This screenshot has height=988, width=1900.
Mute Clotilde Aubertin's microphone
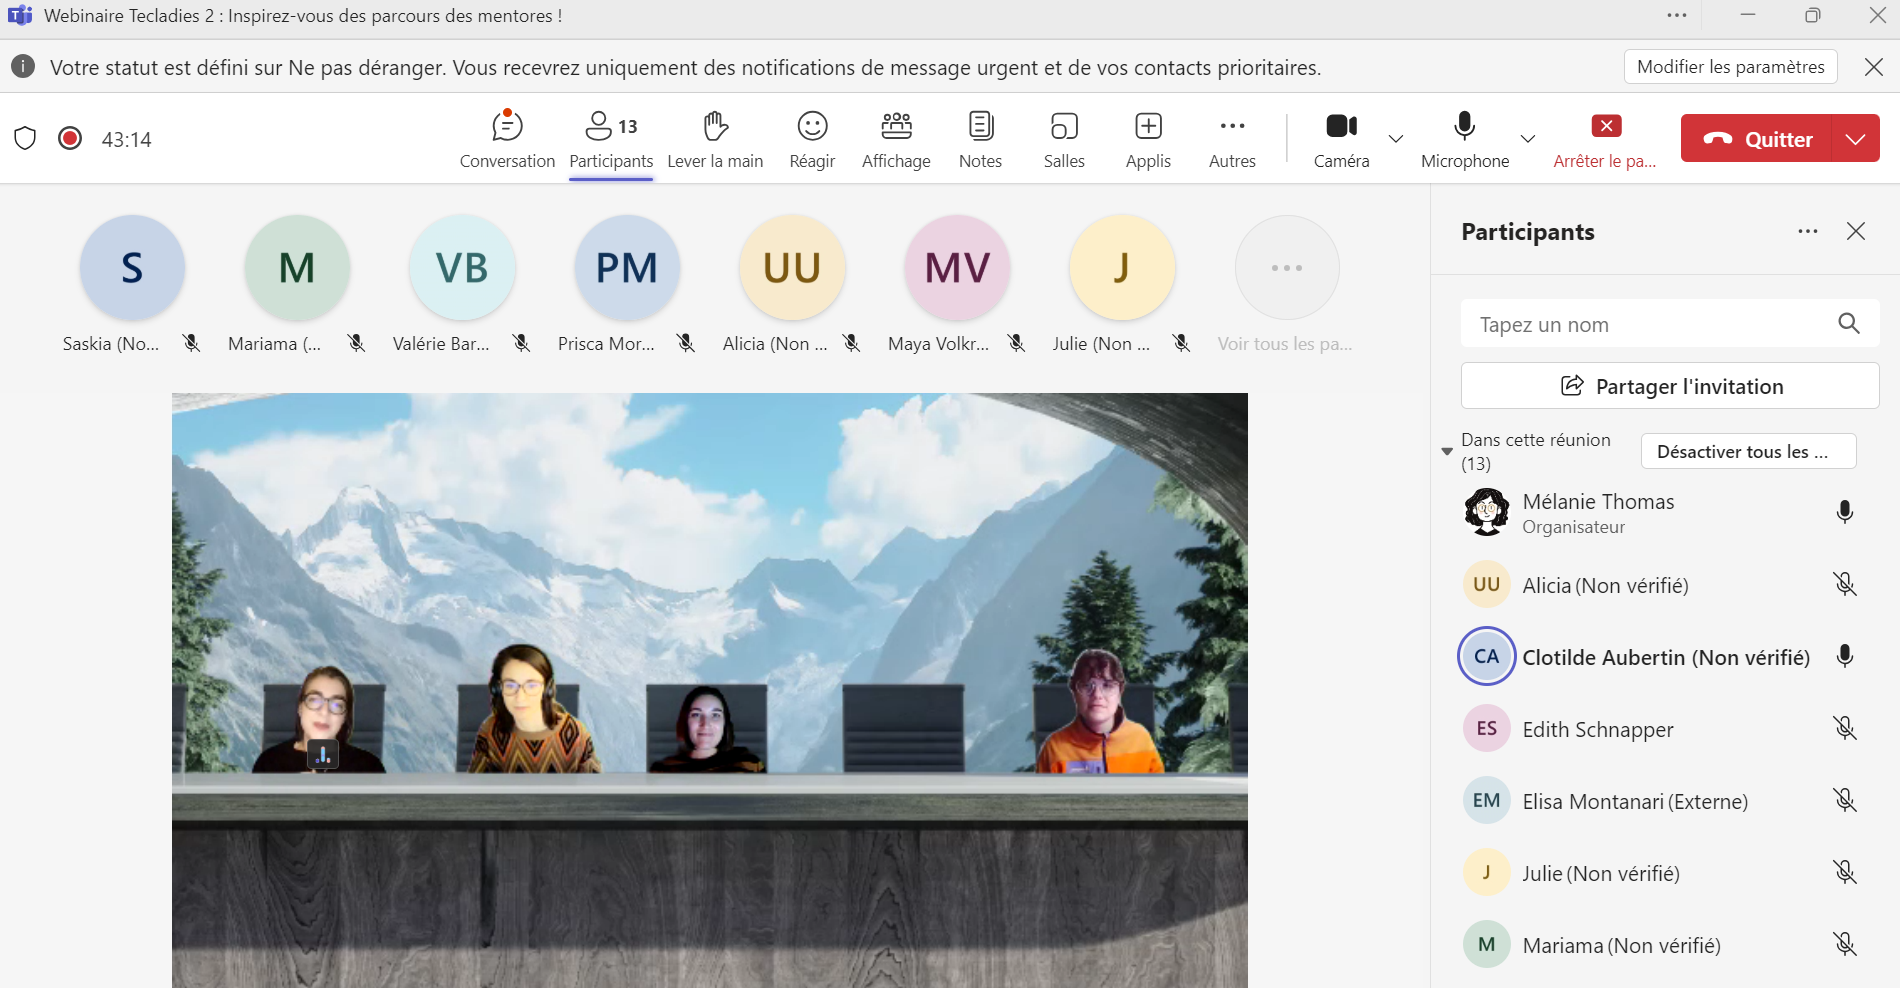click(1845, 656)
